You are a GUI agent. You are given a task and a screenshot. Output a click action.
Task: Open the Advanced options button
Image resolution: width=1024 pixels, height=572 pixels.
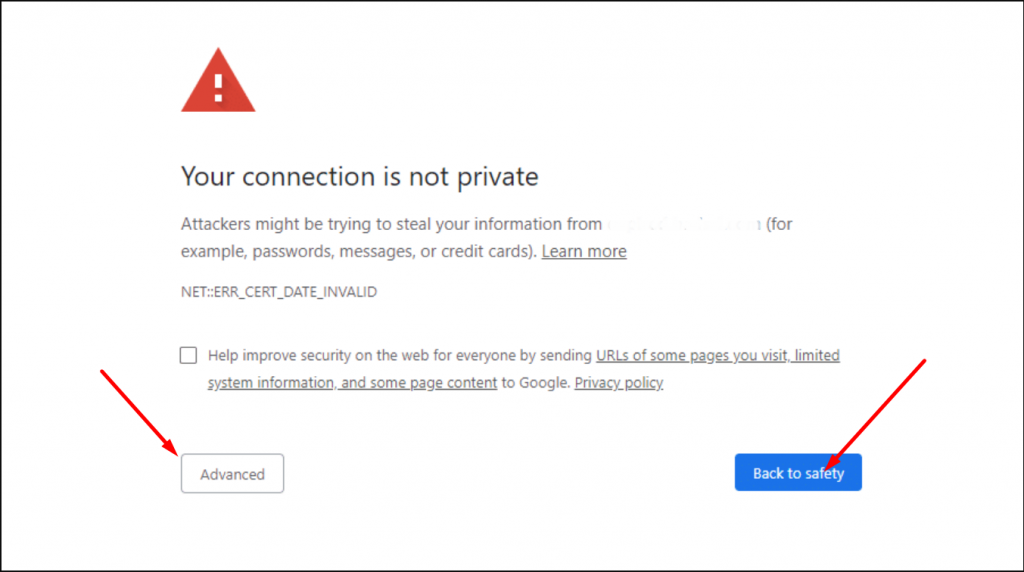coord(232,474)
